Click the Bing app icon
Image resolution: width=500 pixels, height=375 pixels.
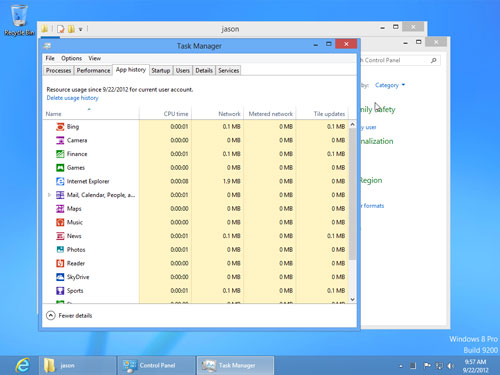pyautogui.click(x=60, y=127)
